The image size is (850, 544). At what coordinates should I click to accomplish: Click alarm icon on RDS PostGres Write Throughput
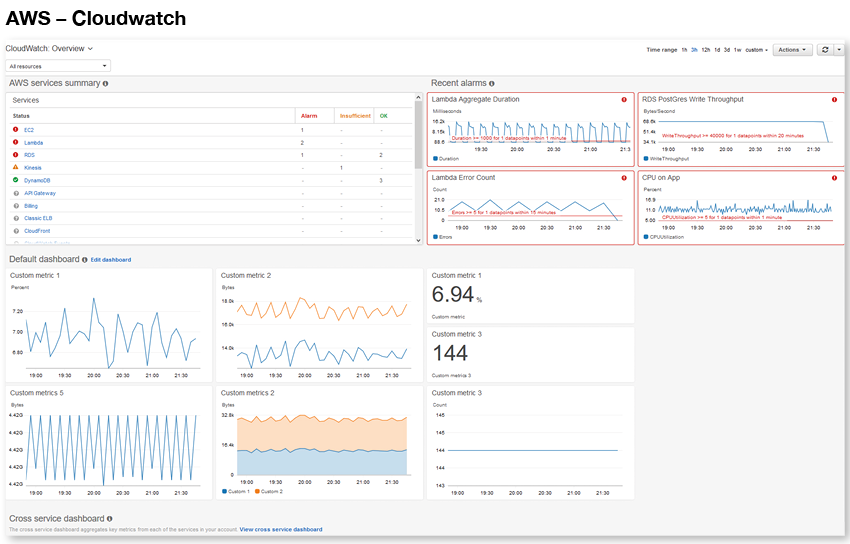pos(834,100)
